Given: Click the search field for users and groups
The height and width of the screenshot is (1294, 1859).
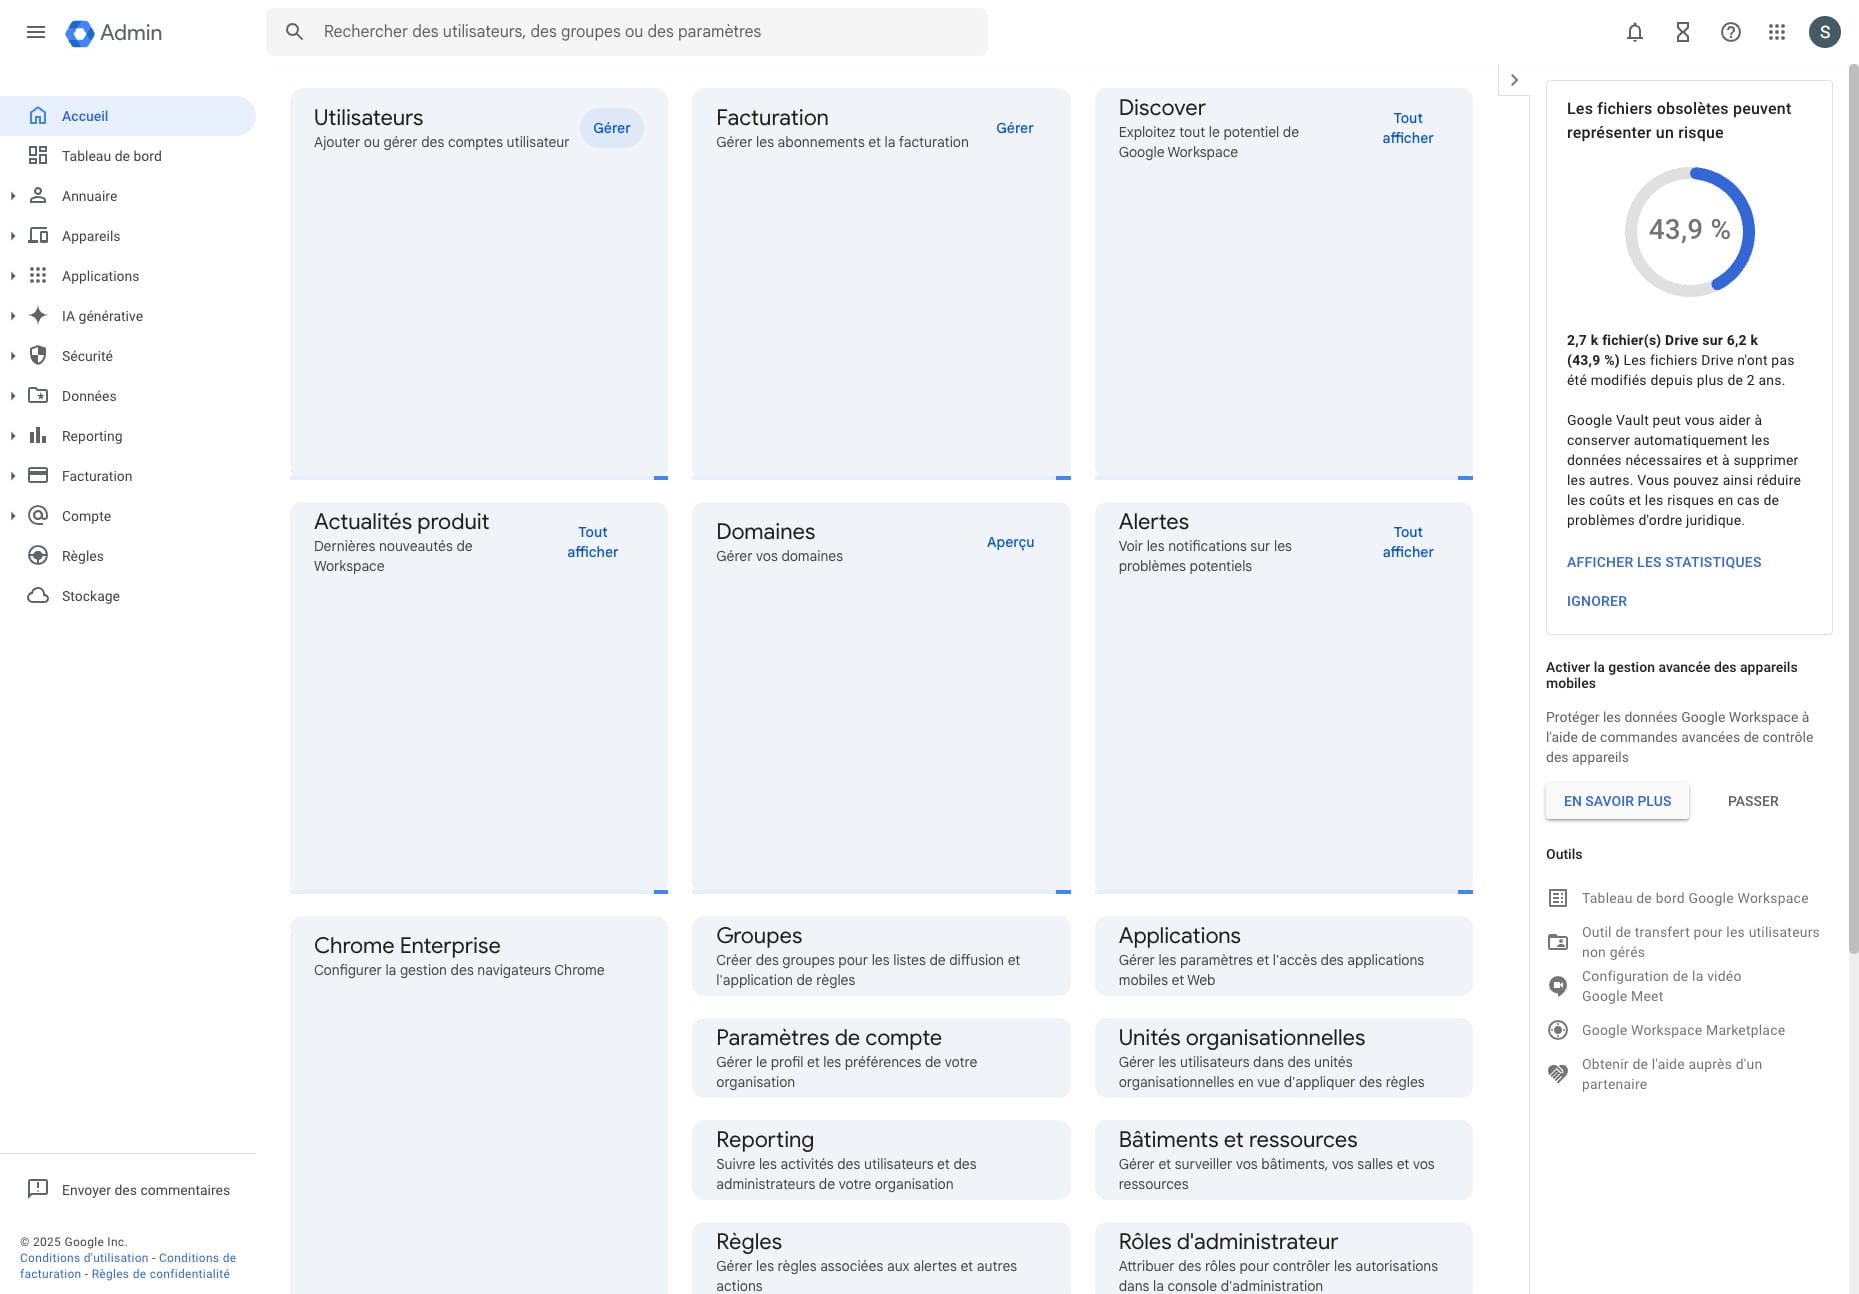Looking at the screenshot, I should (627, 32).
